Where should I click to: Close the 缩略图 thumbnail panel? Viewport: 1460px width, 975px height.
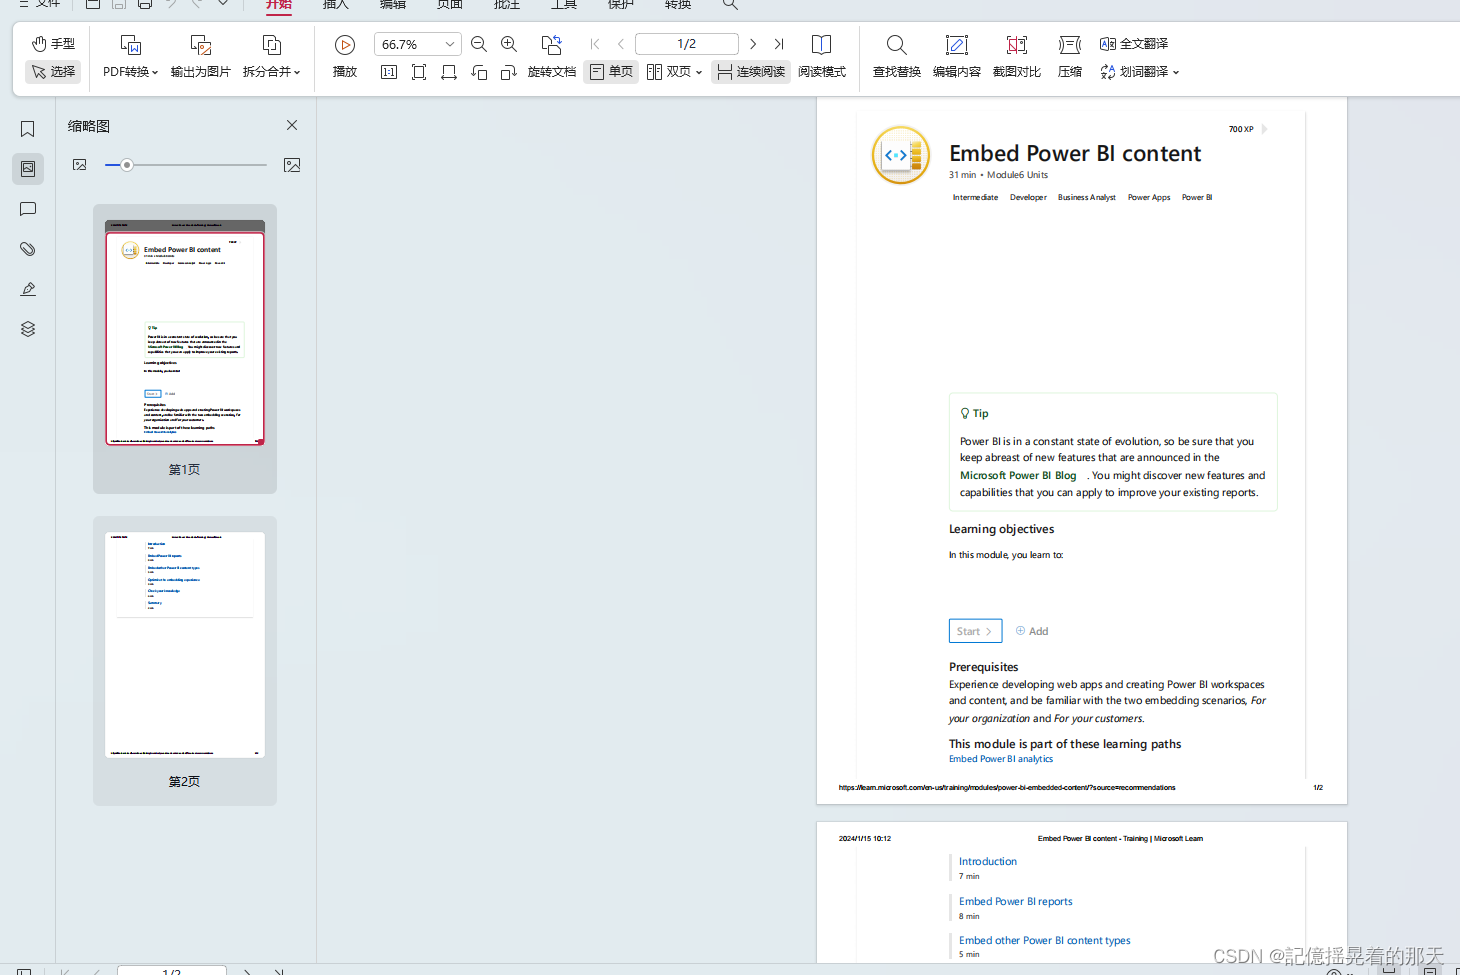[x=292, y=125]
